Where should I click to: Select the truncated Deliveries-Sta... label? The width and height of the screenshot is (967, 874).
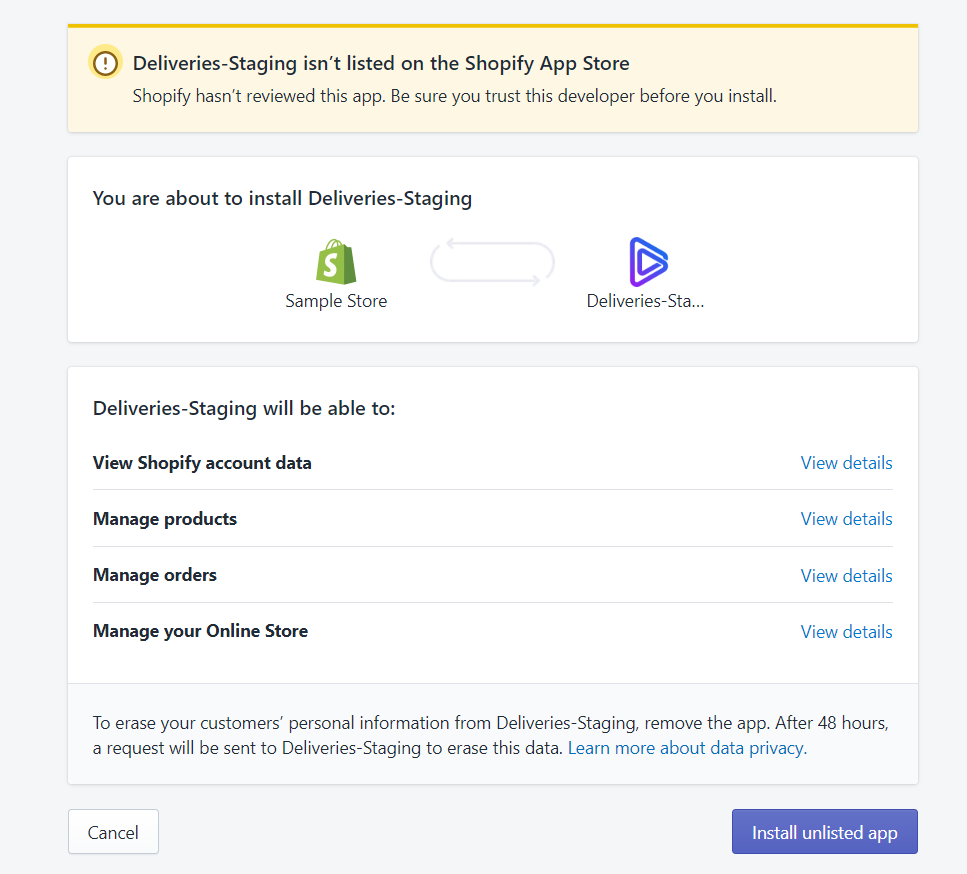point(645,301)
